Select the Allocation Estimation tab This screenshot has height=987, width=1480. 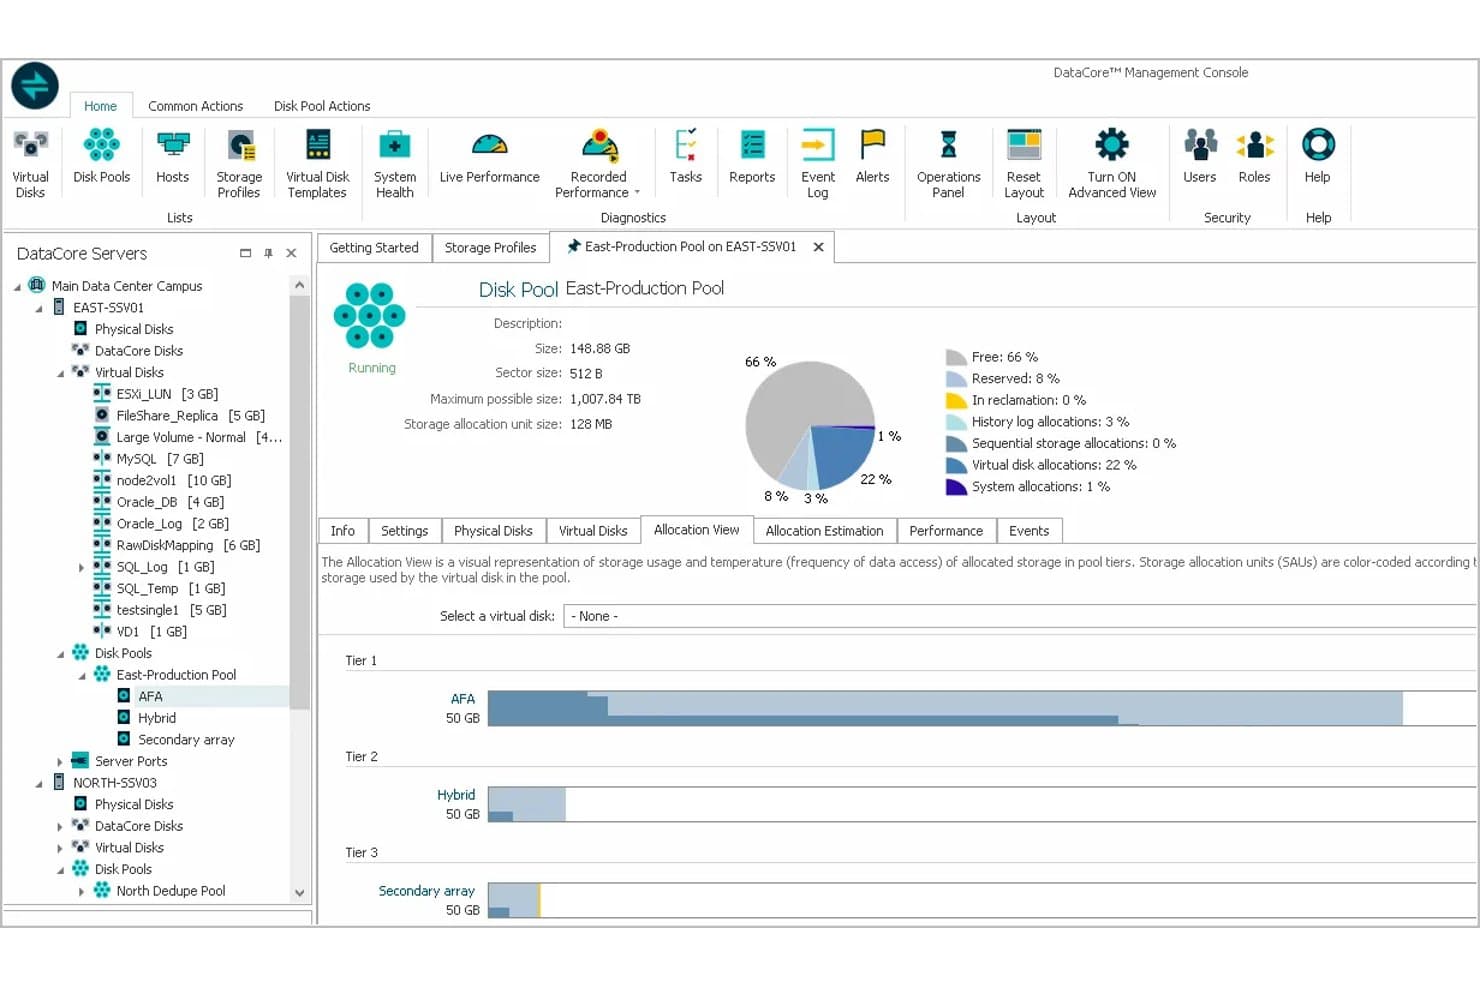(824, 531)
